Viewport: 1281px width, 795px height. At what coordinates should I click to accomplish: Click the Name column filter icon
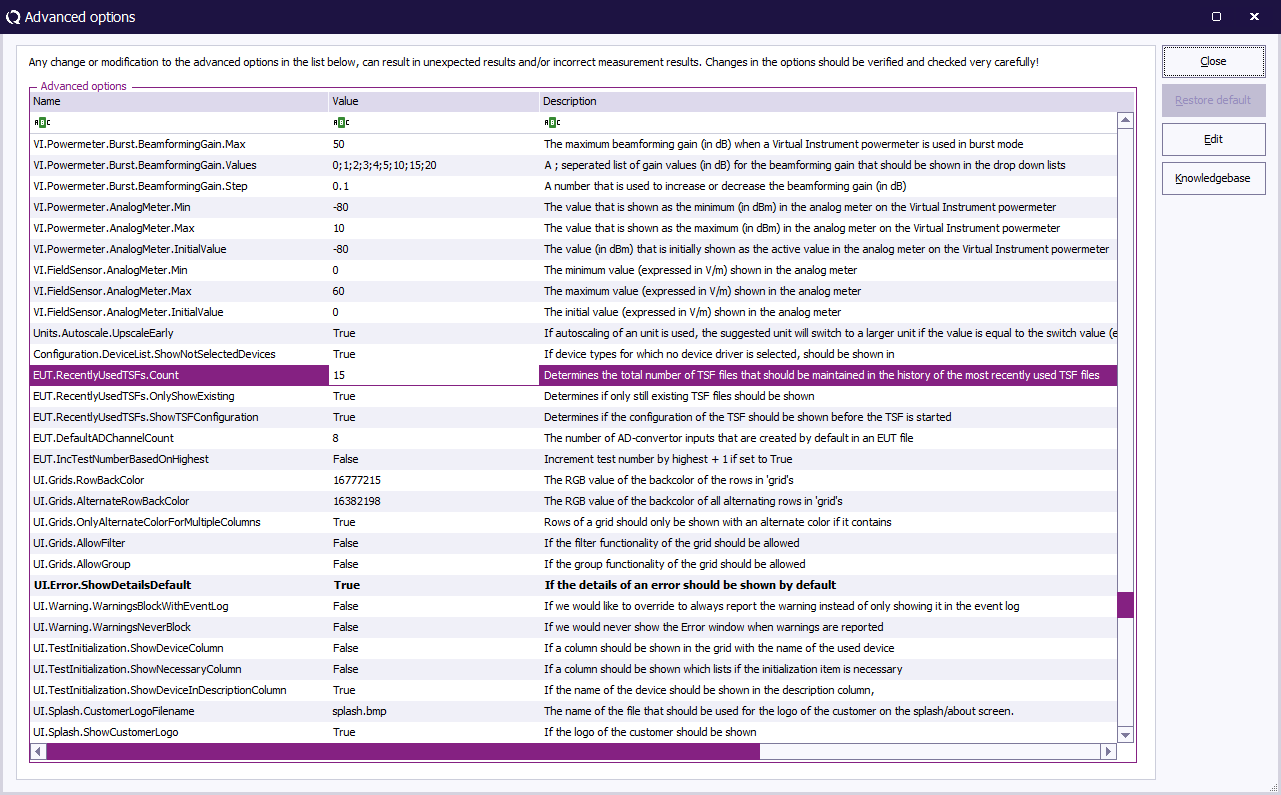pos(40,122)
